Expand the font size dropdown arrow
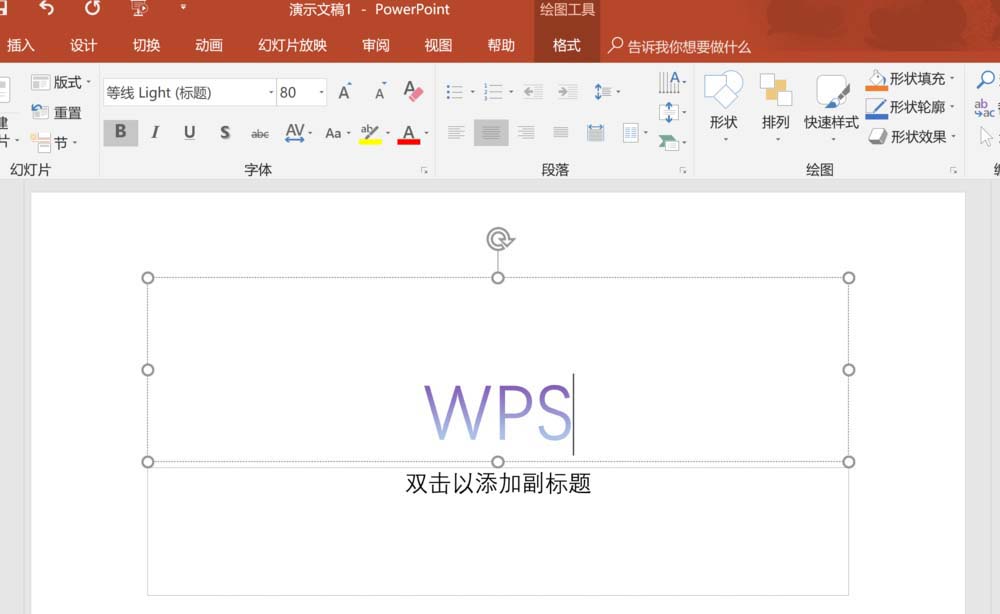The width and height of the screenshot is (1000, 614). [321, 93]
